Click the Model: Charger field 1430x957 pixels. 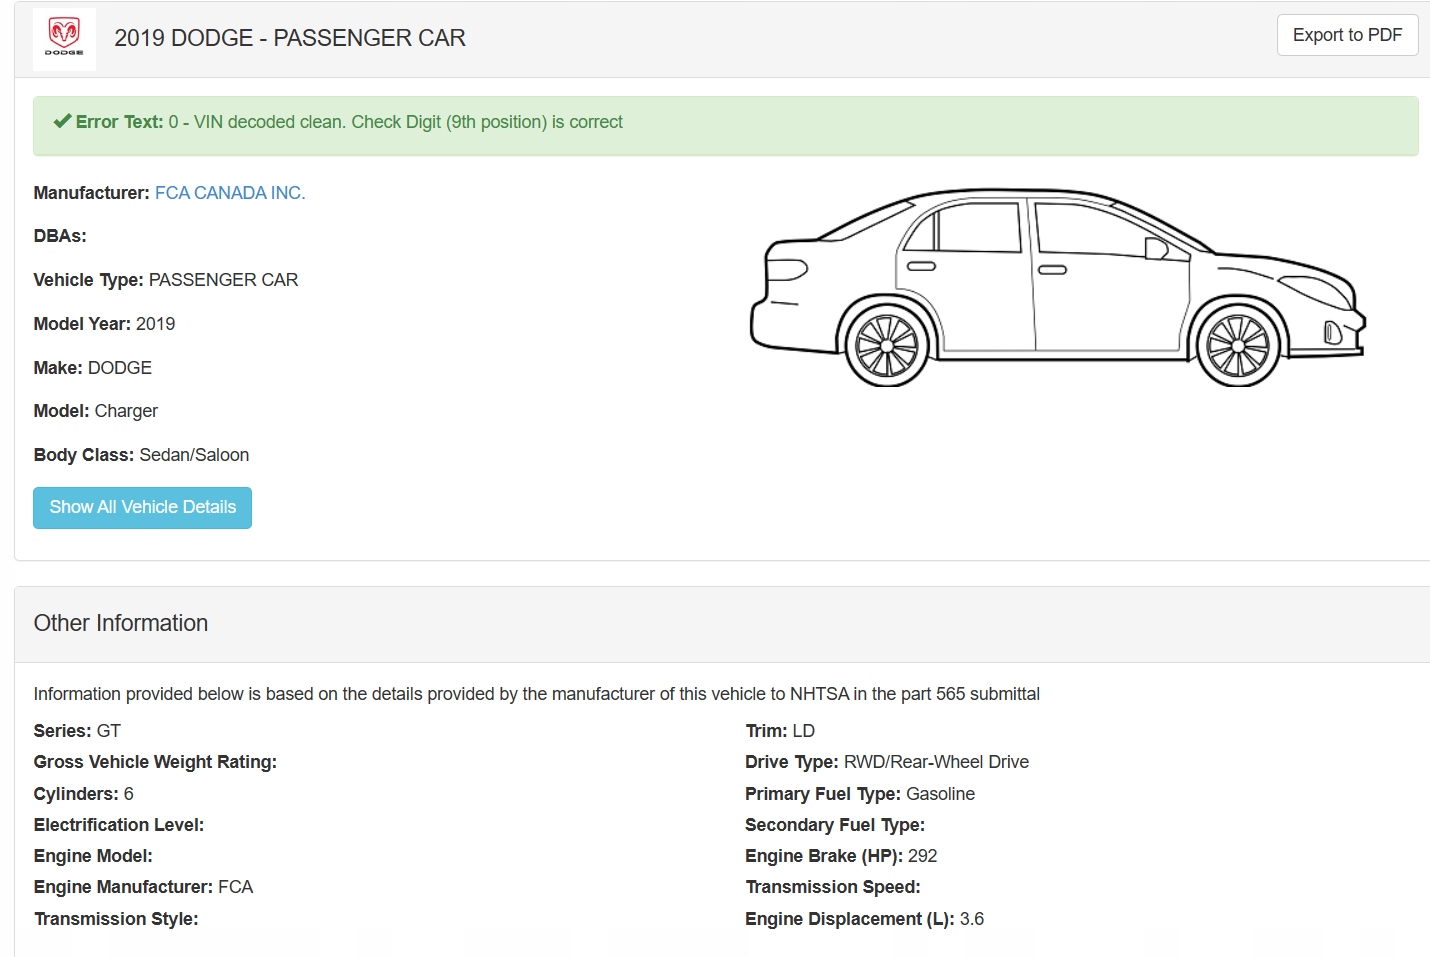(x=96, y=411)
